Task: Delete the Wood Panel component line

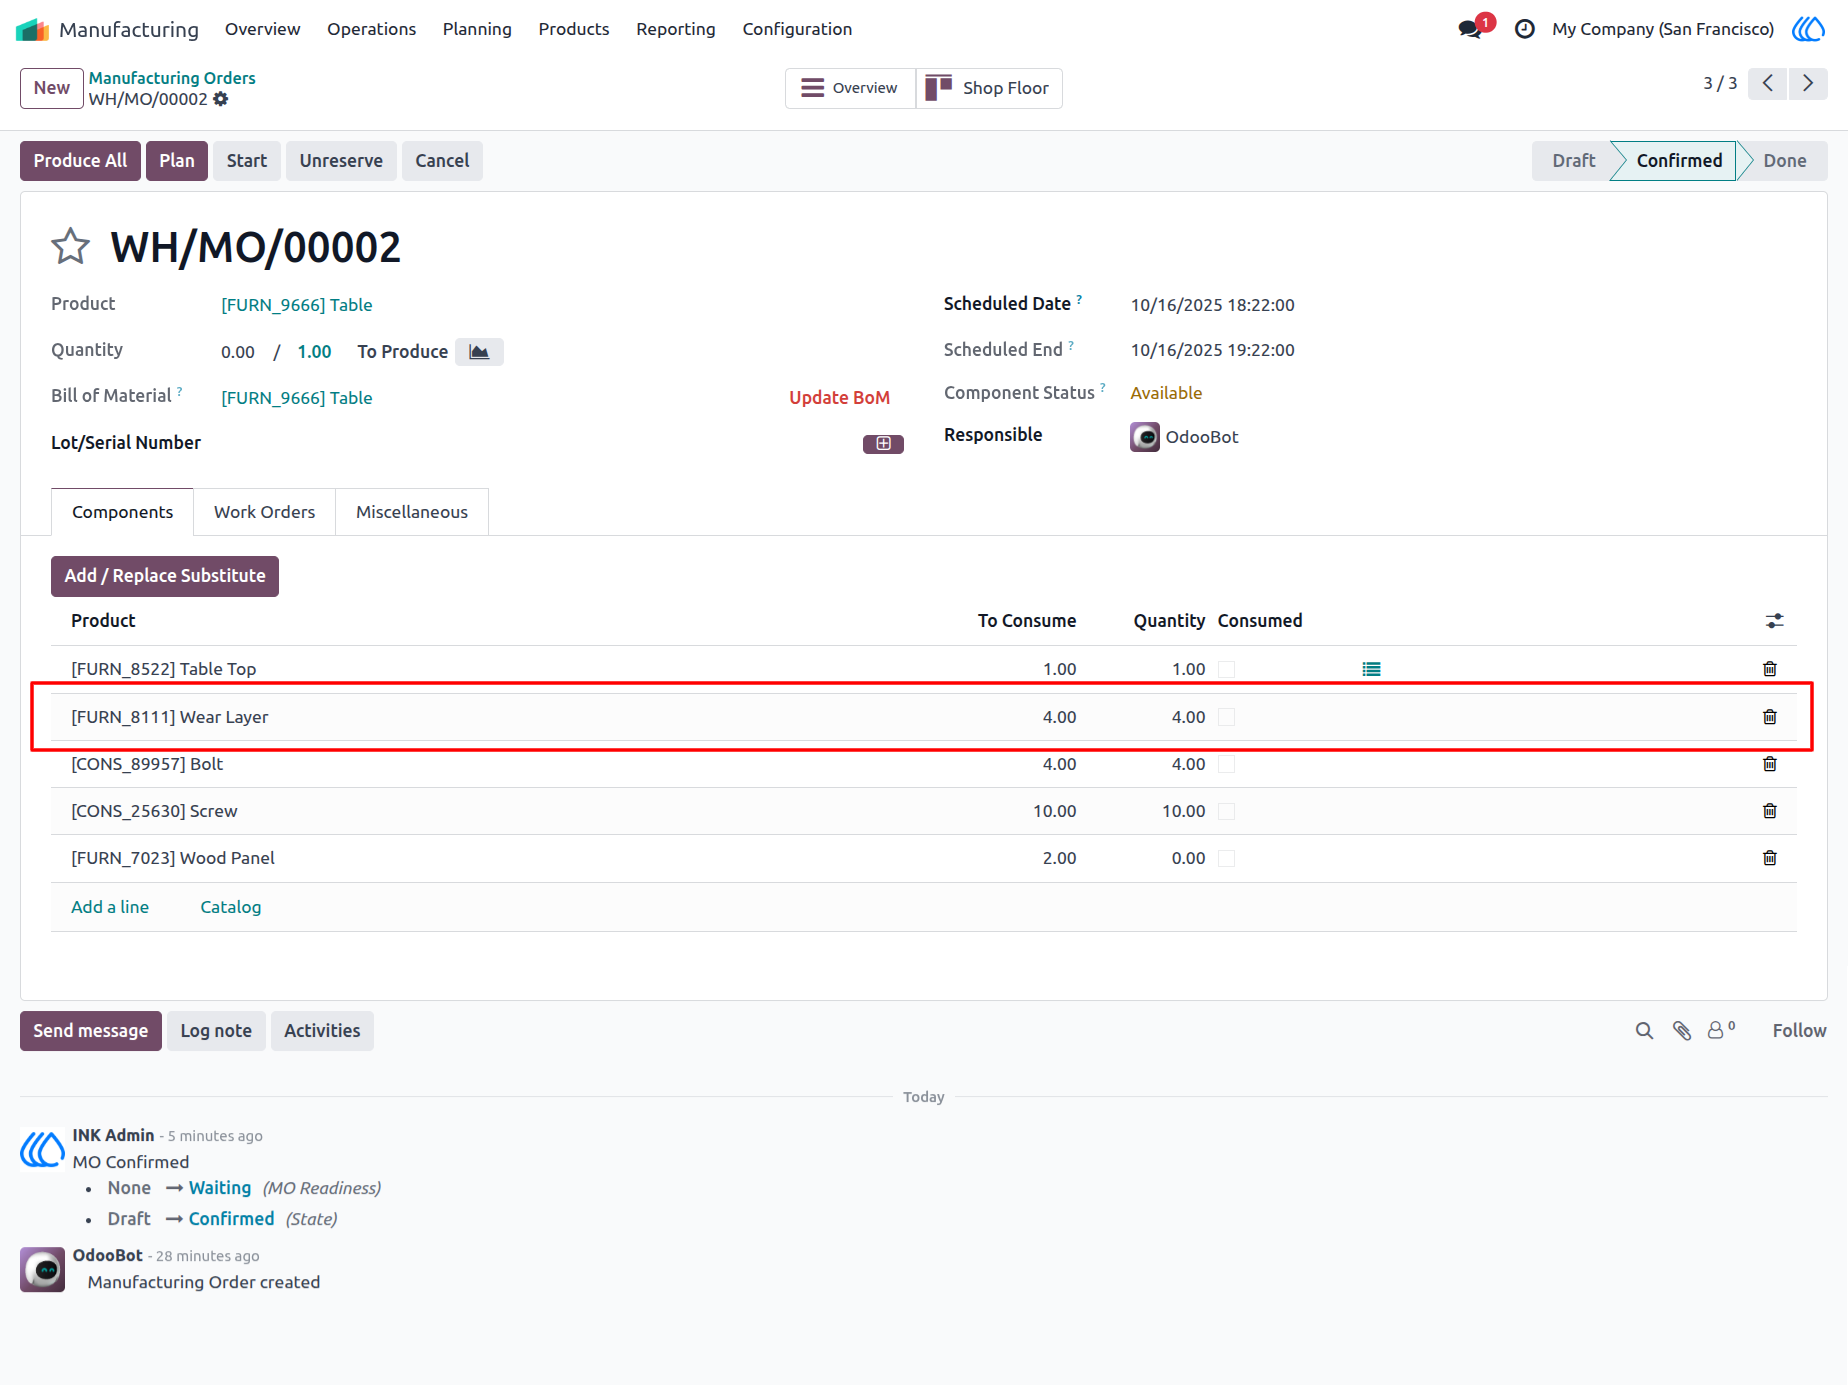Action: click(1770, 858)
